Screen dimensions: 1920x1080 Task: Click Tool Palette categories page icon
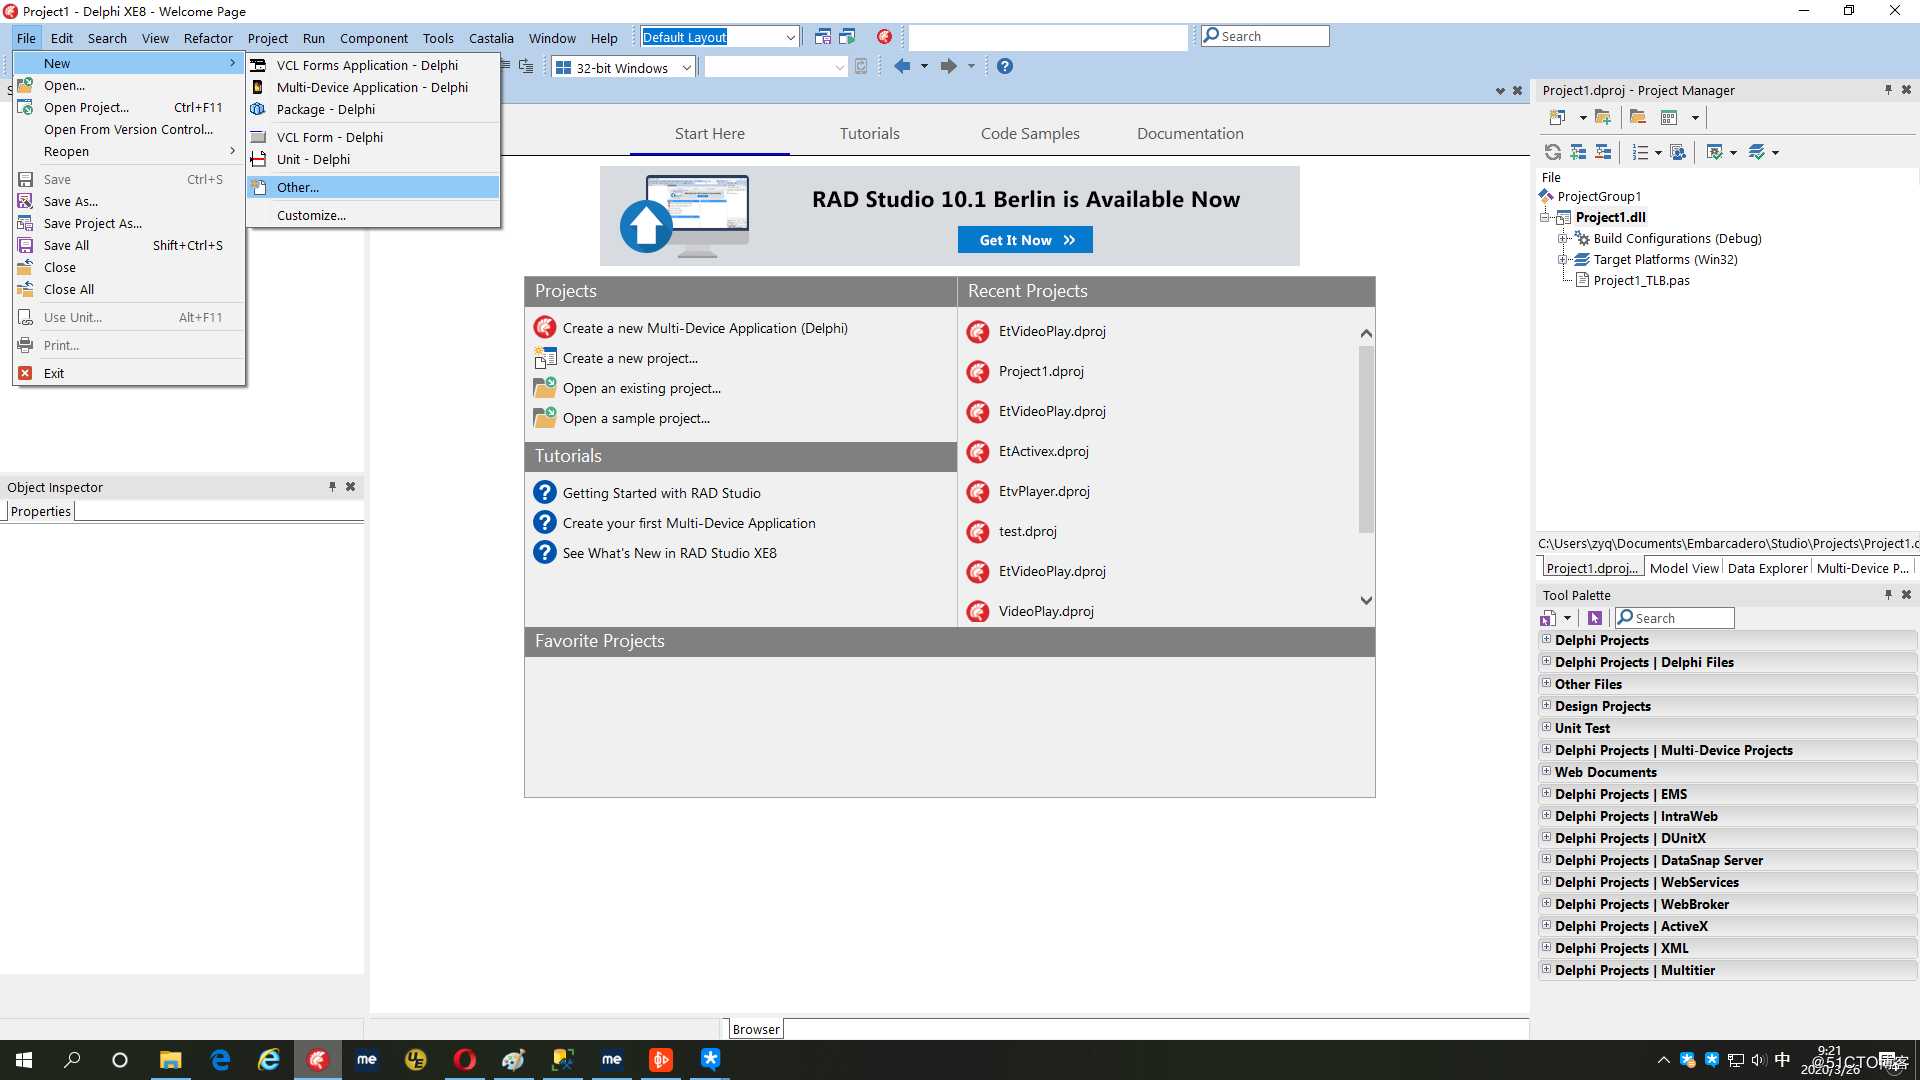point(1549,618)
